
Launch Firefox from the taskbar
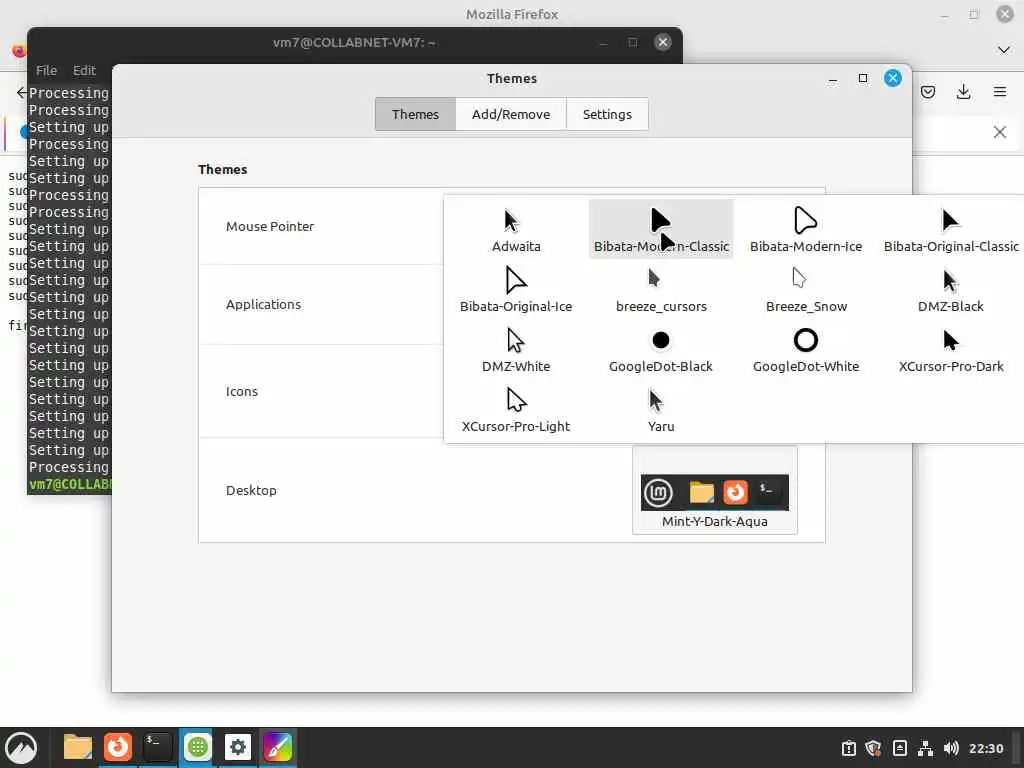[118, 747]
